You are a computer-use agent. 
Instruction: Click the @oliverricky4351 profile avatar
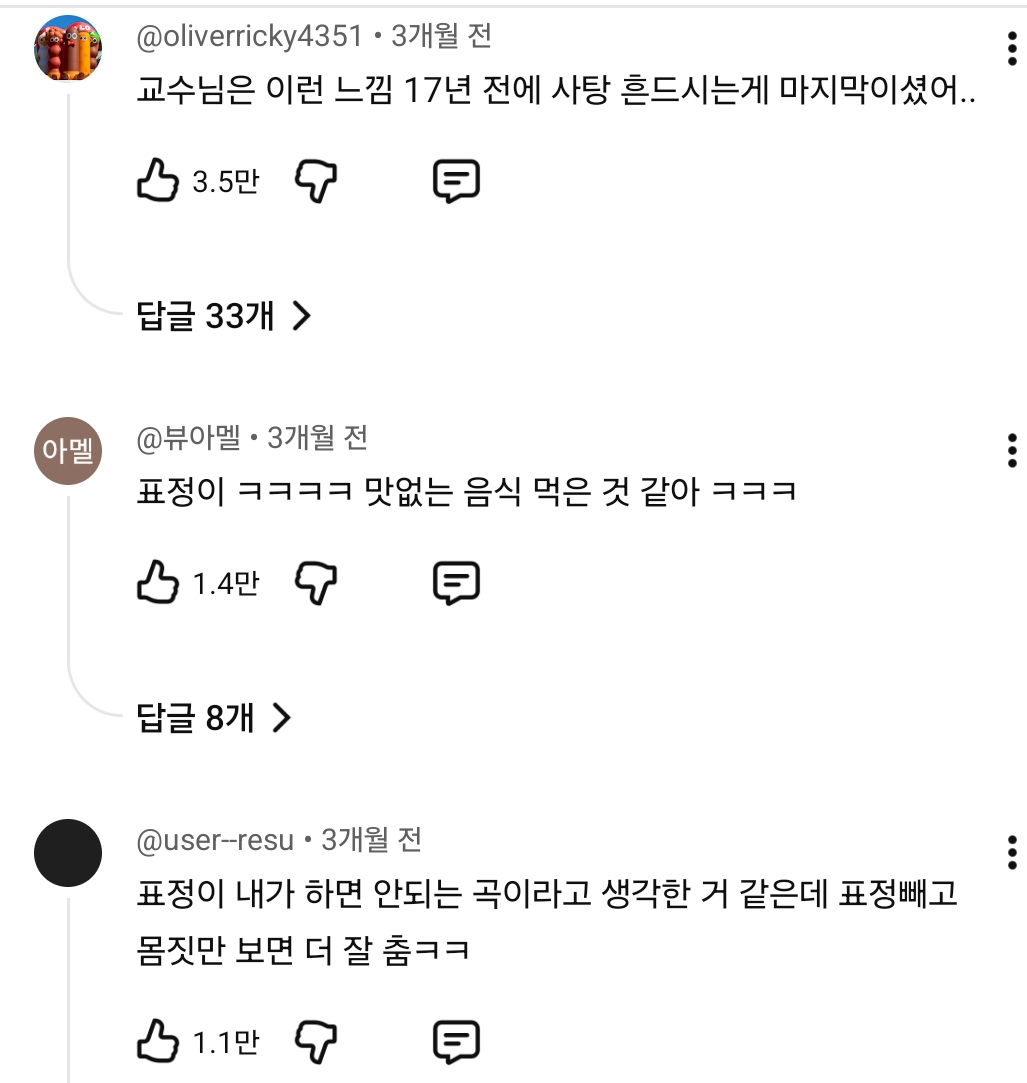68,49
